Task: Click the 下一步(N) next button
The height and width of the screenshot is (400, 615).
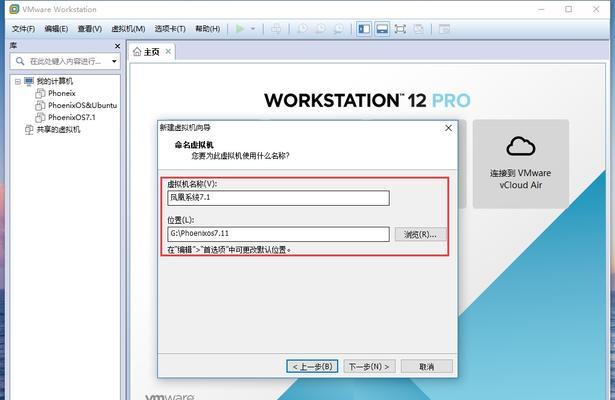Action: (369, 367)
